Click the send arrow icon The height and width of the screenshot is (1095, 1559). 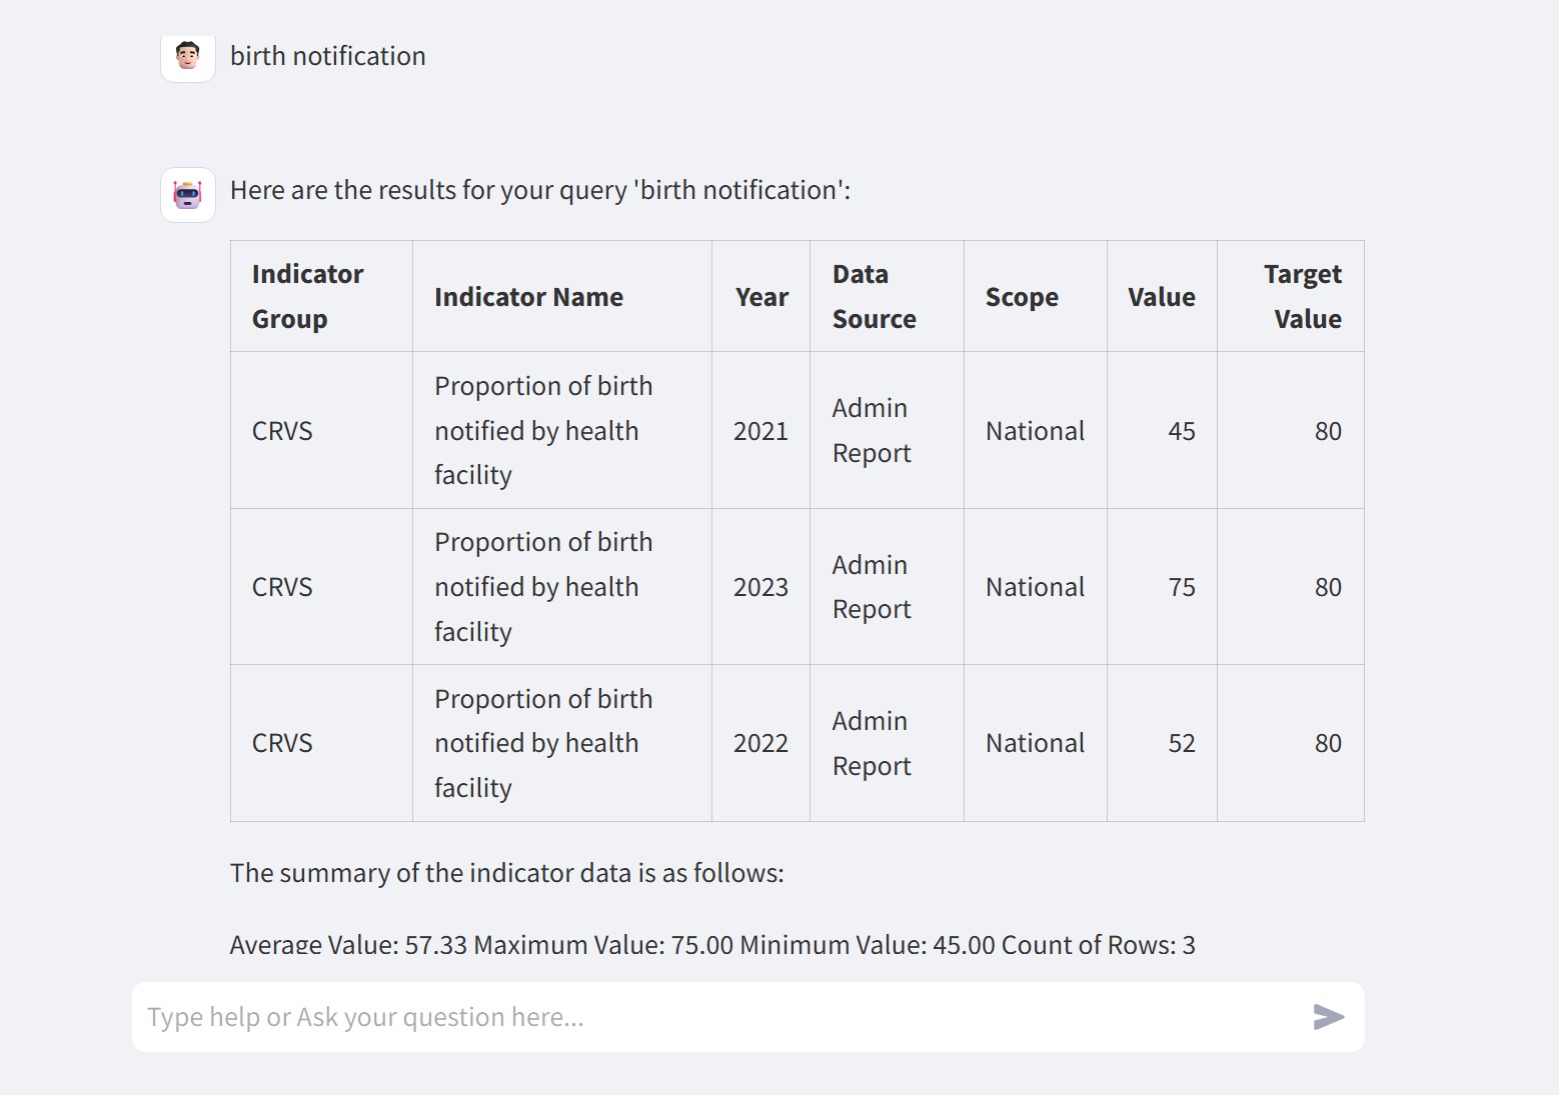point(1328,1017)
